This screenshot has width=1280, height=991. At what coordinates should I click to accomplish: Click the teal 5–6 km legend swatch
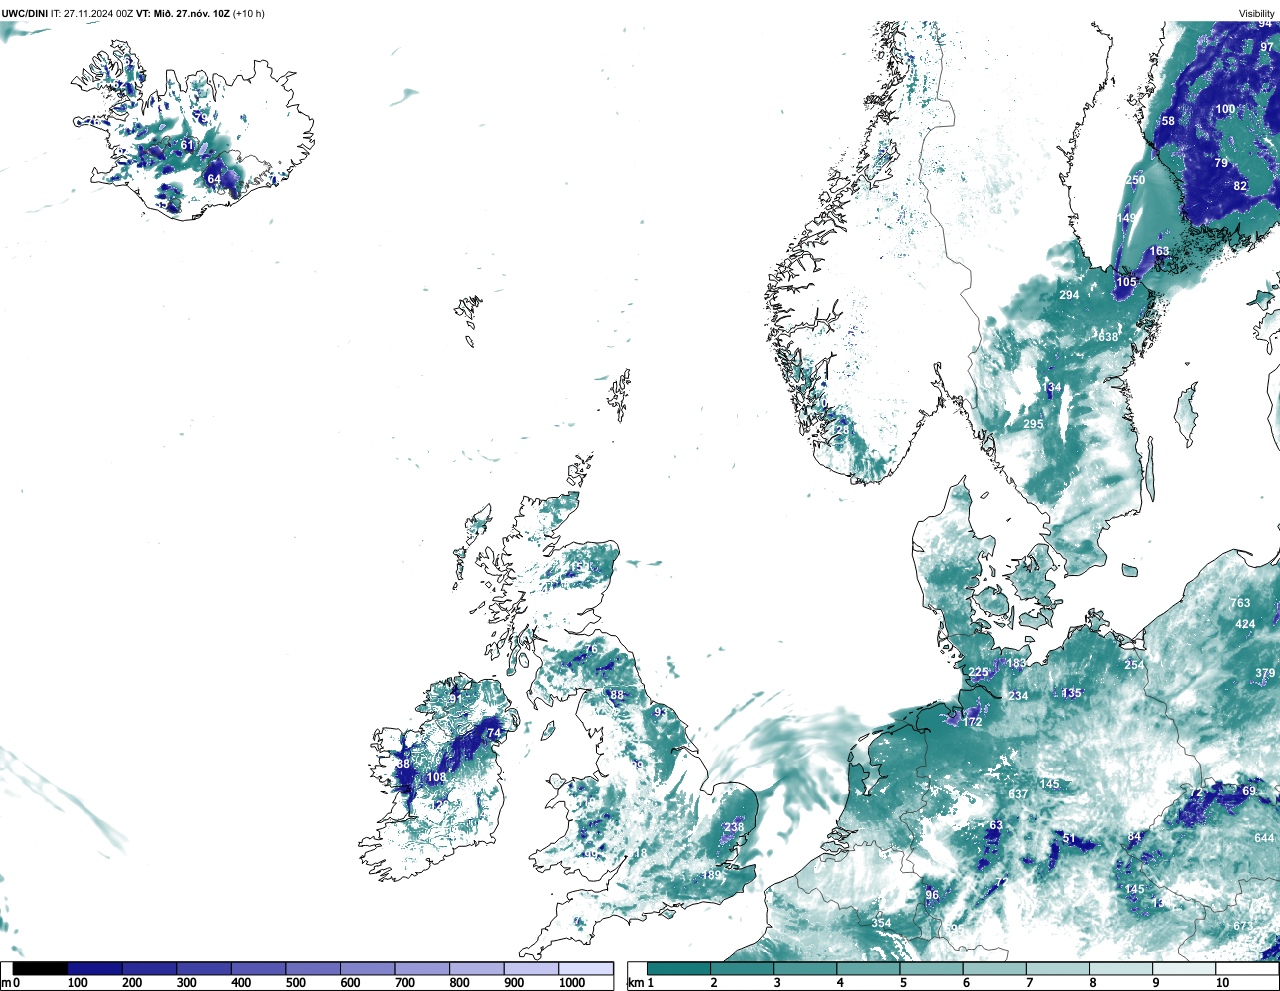(931, 968)
